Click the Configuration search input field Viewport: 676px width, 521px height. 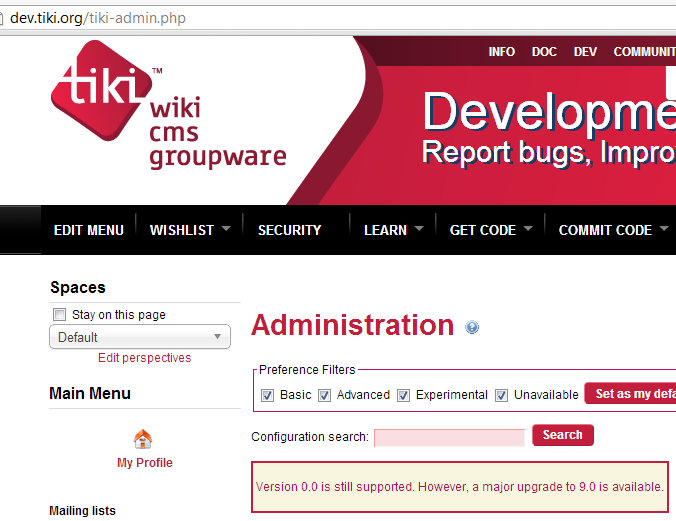(x=449, y=438)
